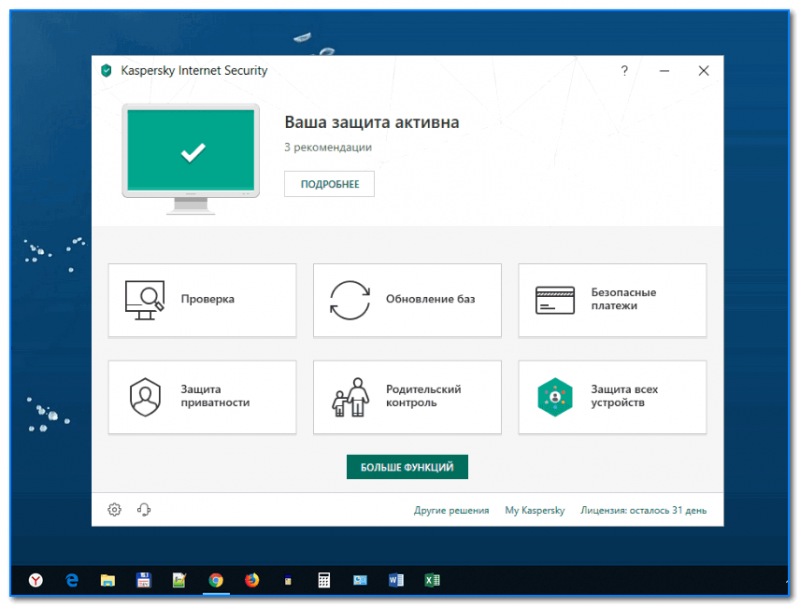Open the notepad-with-pencil app on taskbar
The height and width of the screenshot is (607, 800).
point(180,580)
